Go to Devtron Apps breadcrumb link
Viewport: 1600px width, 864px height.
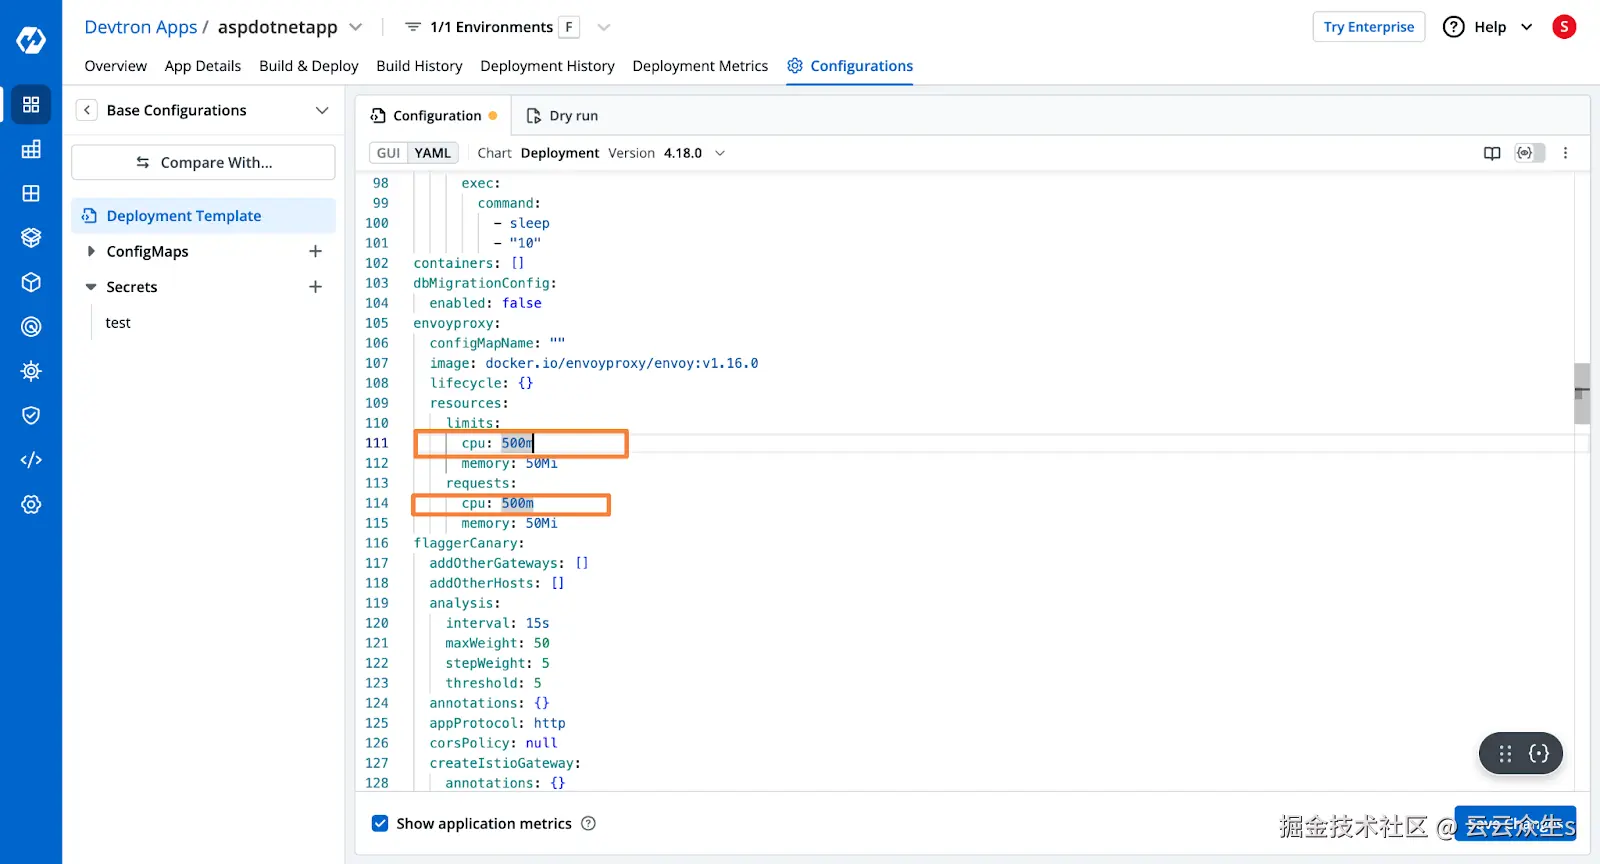pos(140,27)
